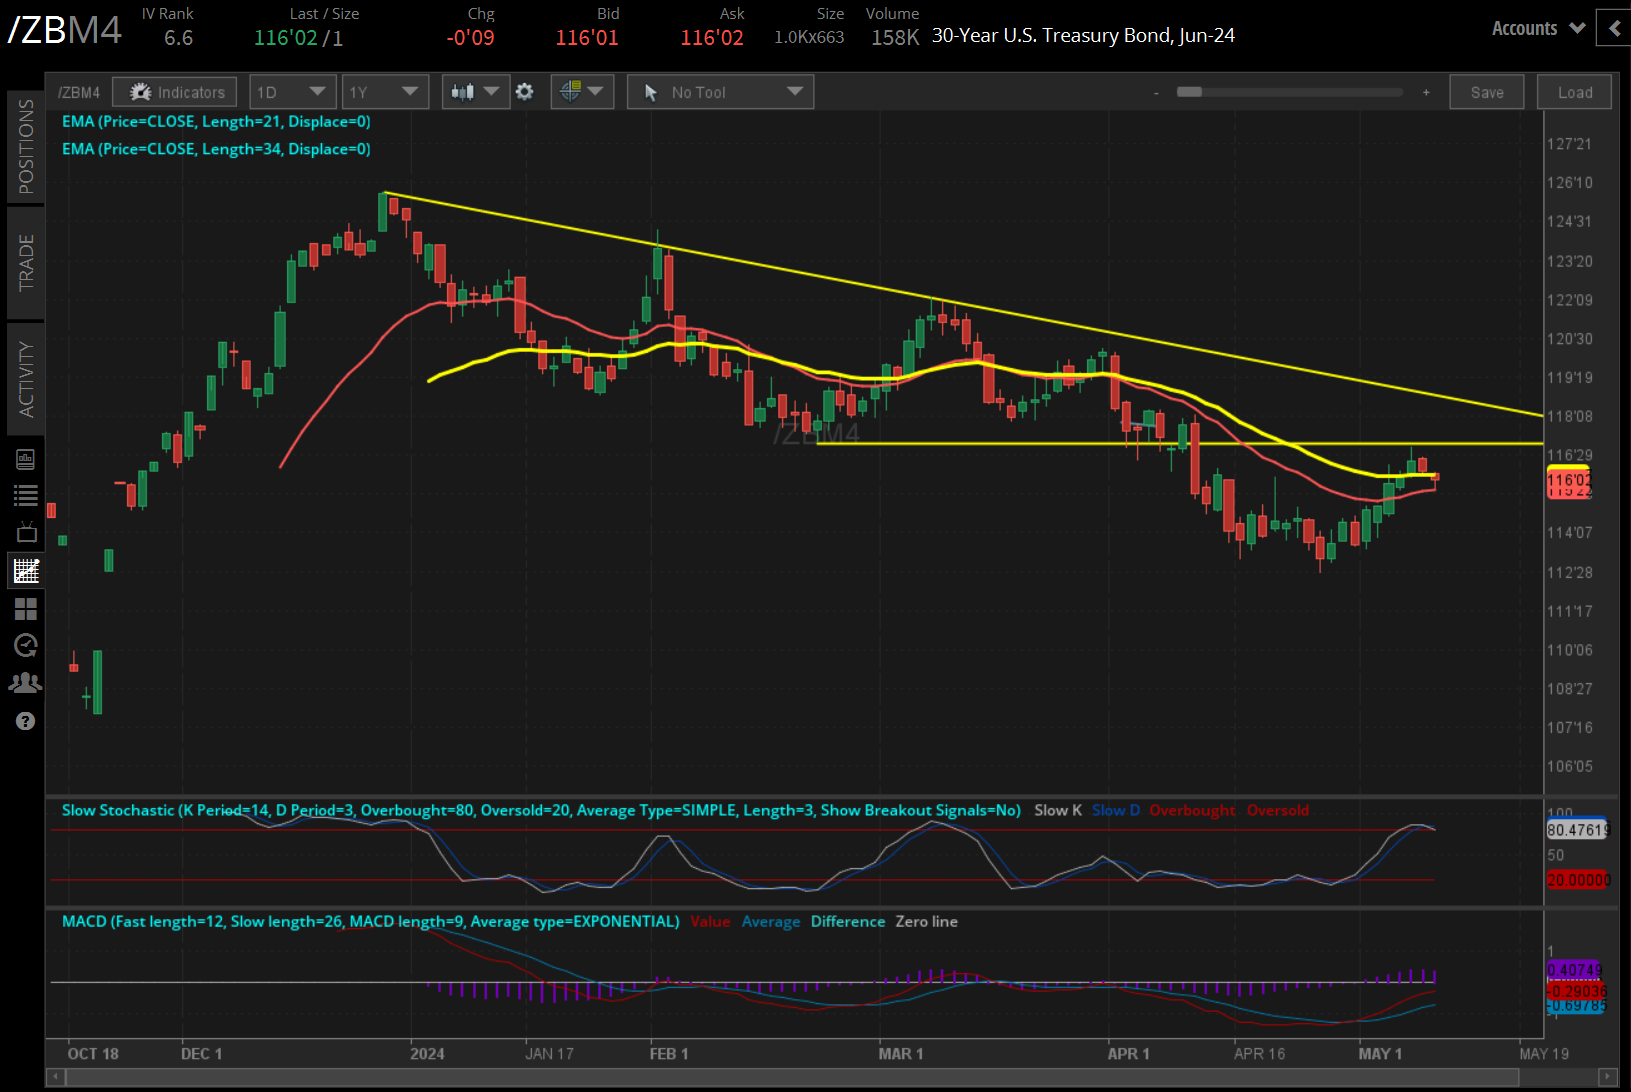
Task: Open the Indicators editor
Action: (x=174, y=91)
